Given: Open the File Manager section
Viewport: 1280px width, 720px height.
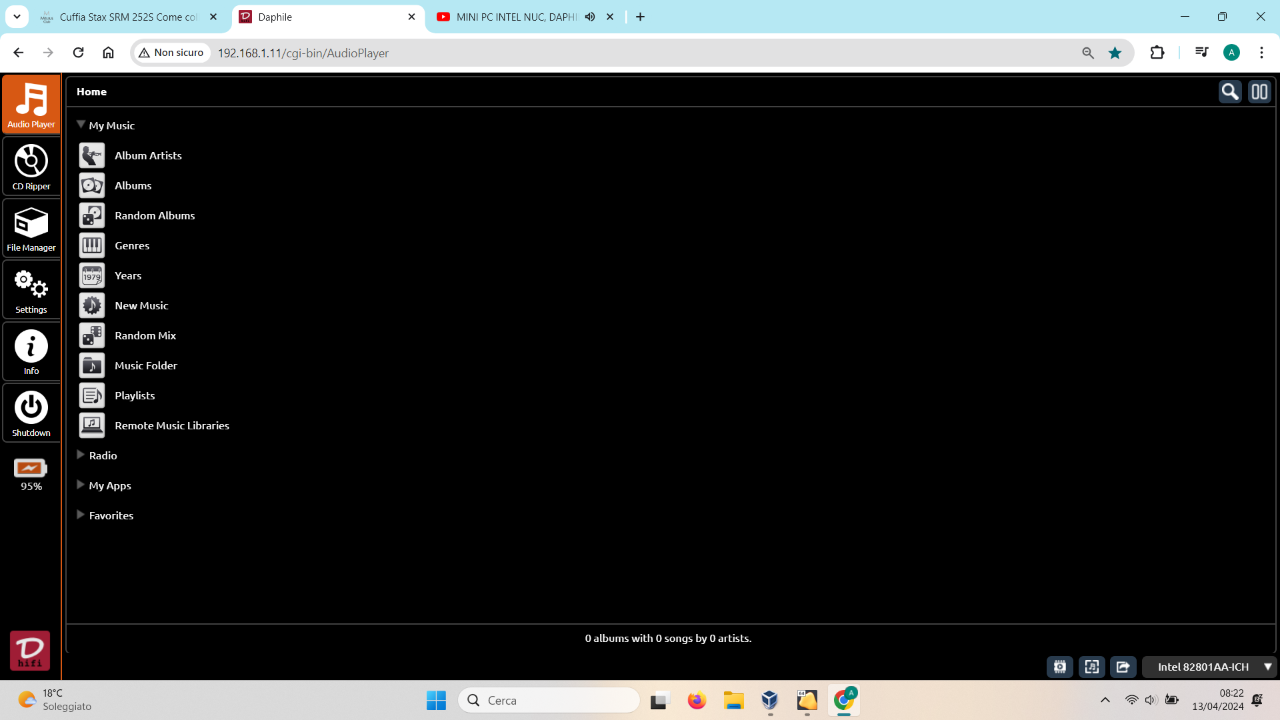Looking at the screenshot, I should click(x=31, y=228).
